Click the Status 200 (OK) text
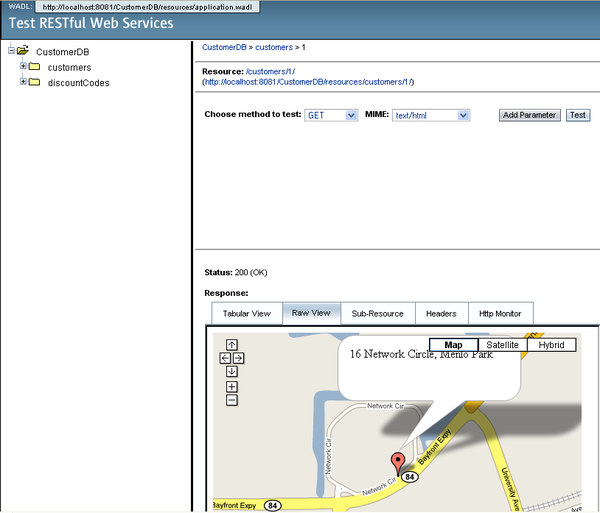 click(236, 272)
